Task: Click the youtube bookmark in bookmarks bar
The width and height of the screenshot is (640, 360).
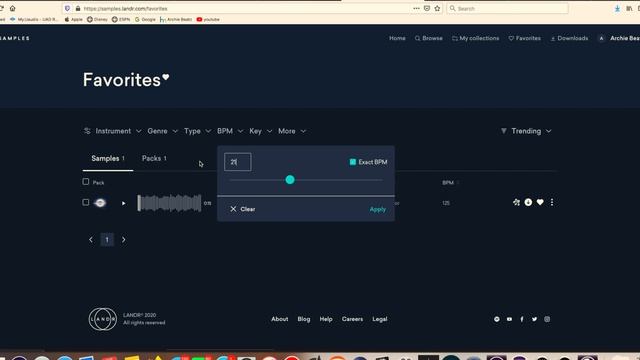Action: coord(208,19)
